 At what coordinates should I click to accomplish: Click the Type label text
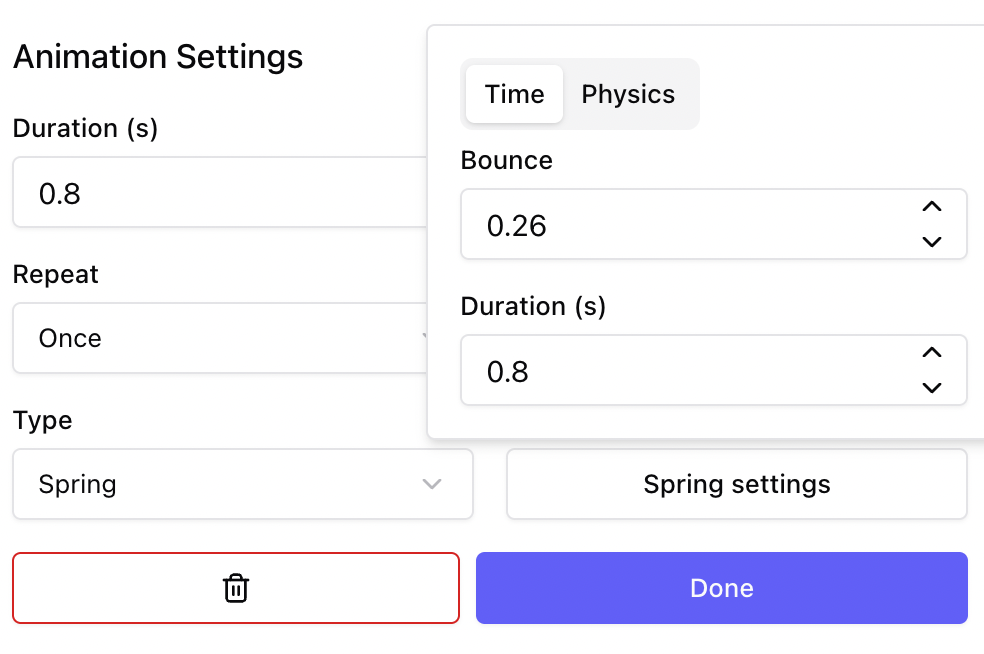pyautogui.click(x=43, y=420)
